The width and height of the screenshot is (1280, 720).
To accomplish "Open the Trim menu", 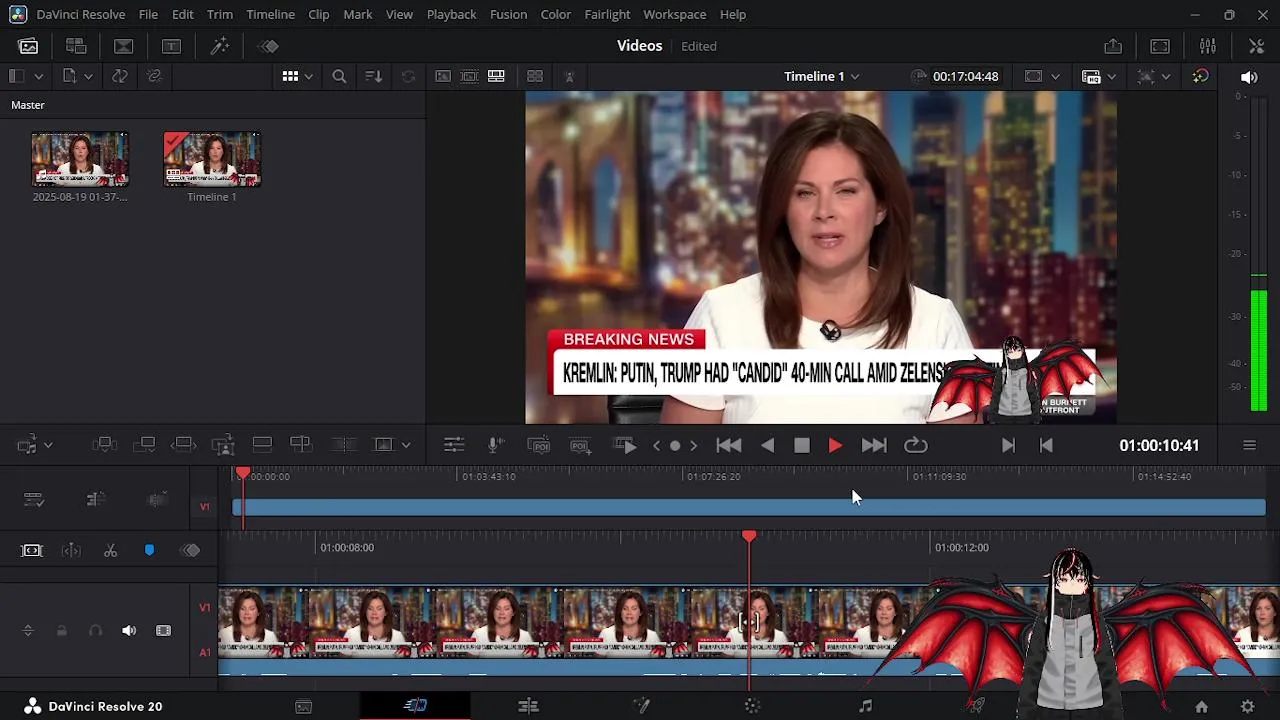I will pyautogui.click(x=220, y=14).
